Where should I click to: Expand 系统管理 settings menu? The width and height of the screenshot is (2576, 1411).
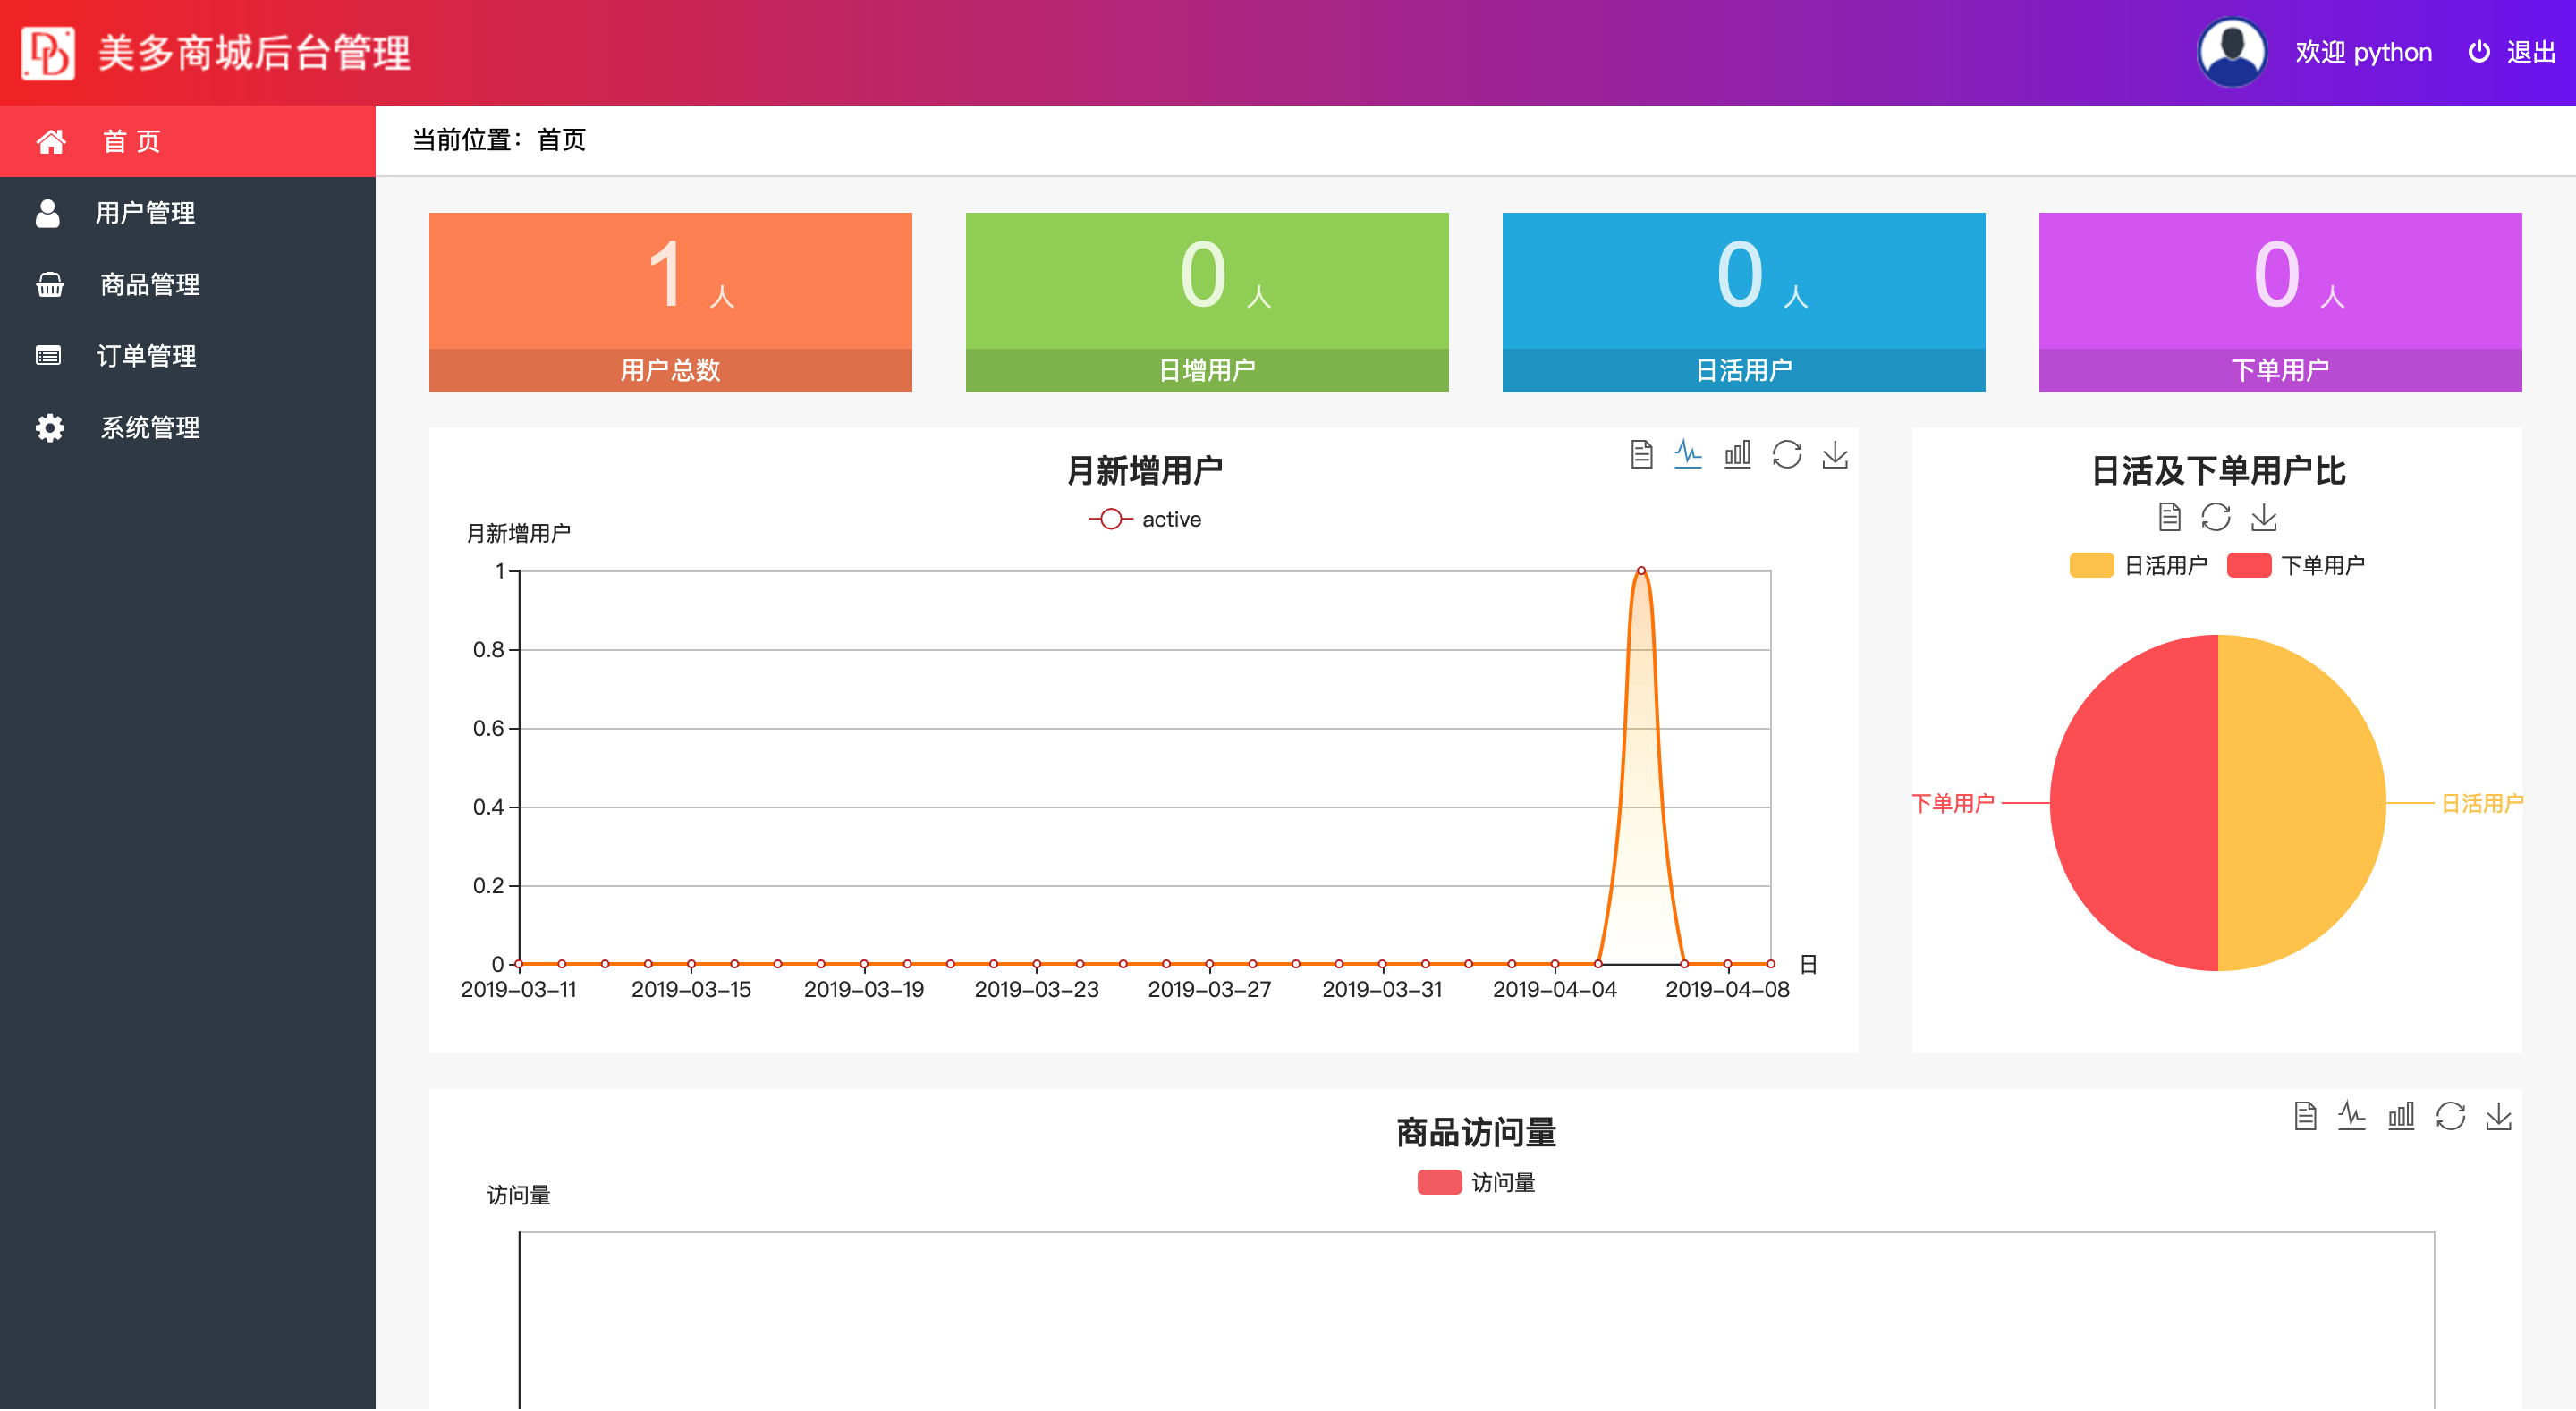point(149,428)
